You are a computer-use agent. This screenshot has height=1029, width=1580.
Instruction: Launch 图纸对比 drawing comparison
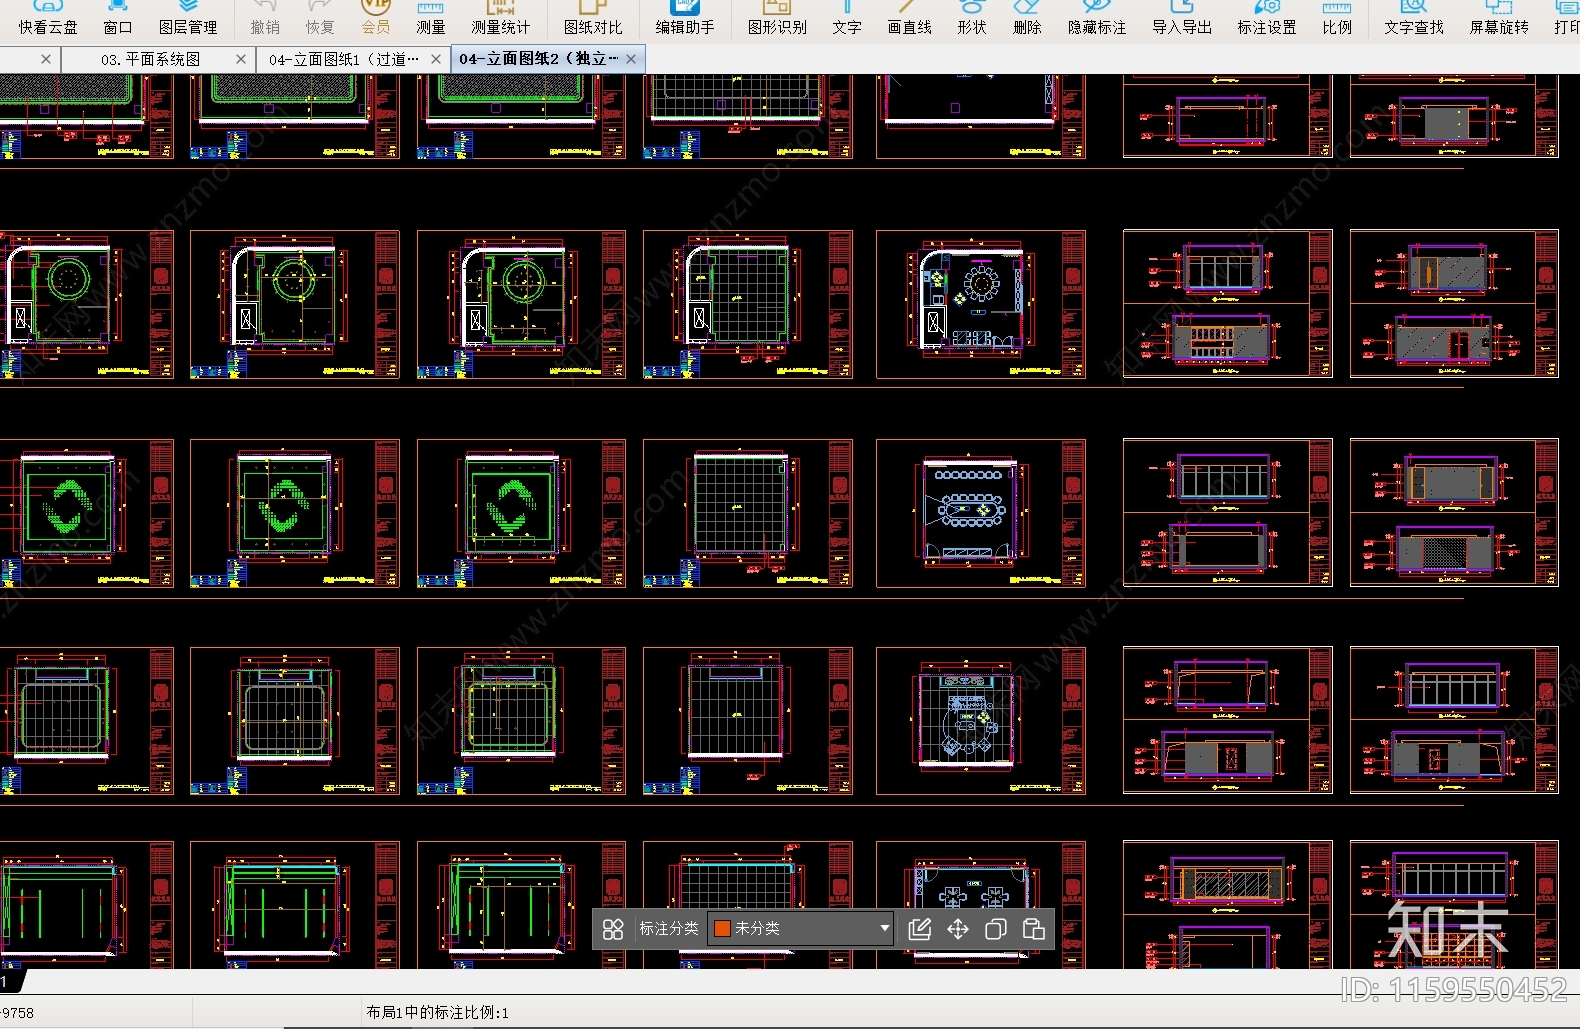(592, 18)
